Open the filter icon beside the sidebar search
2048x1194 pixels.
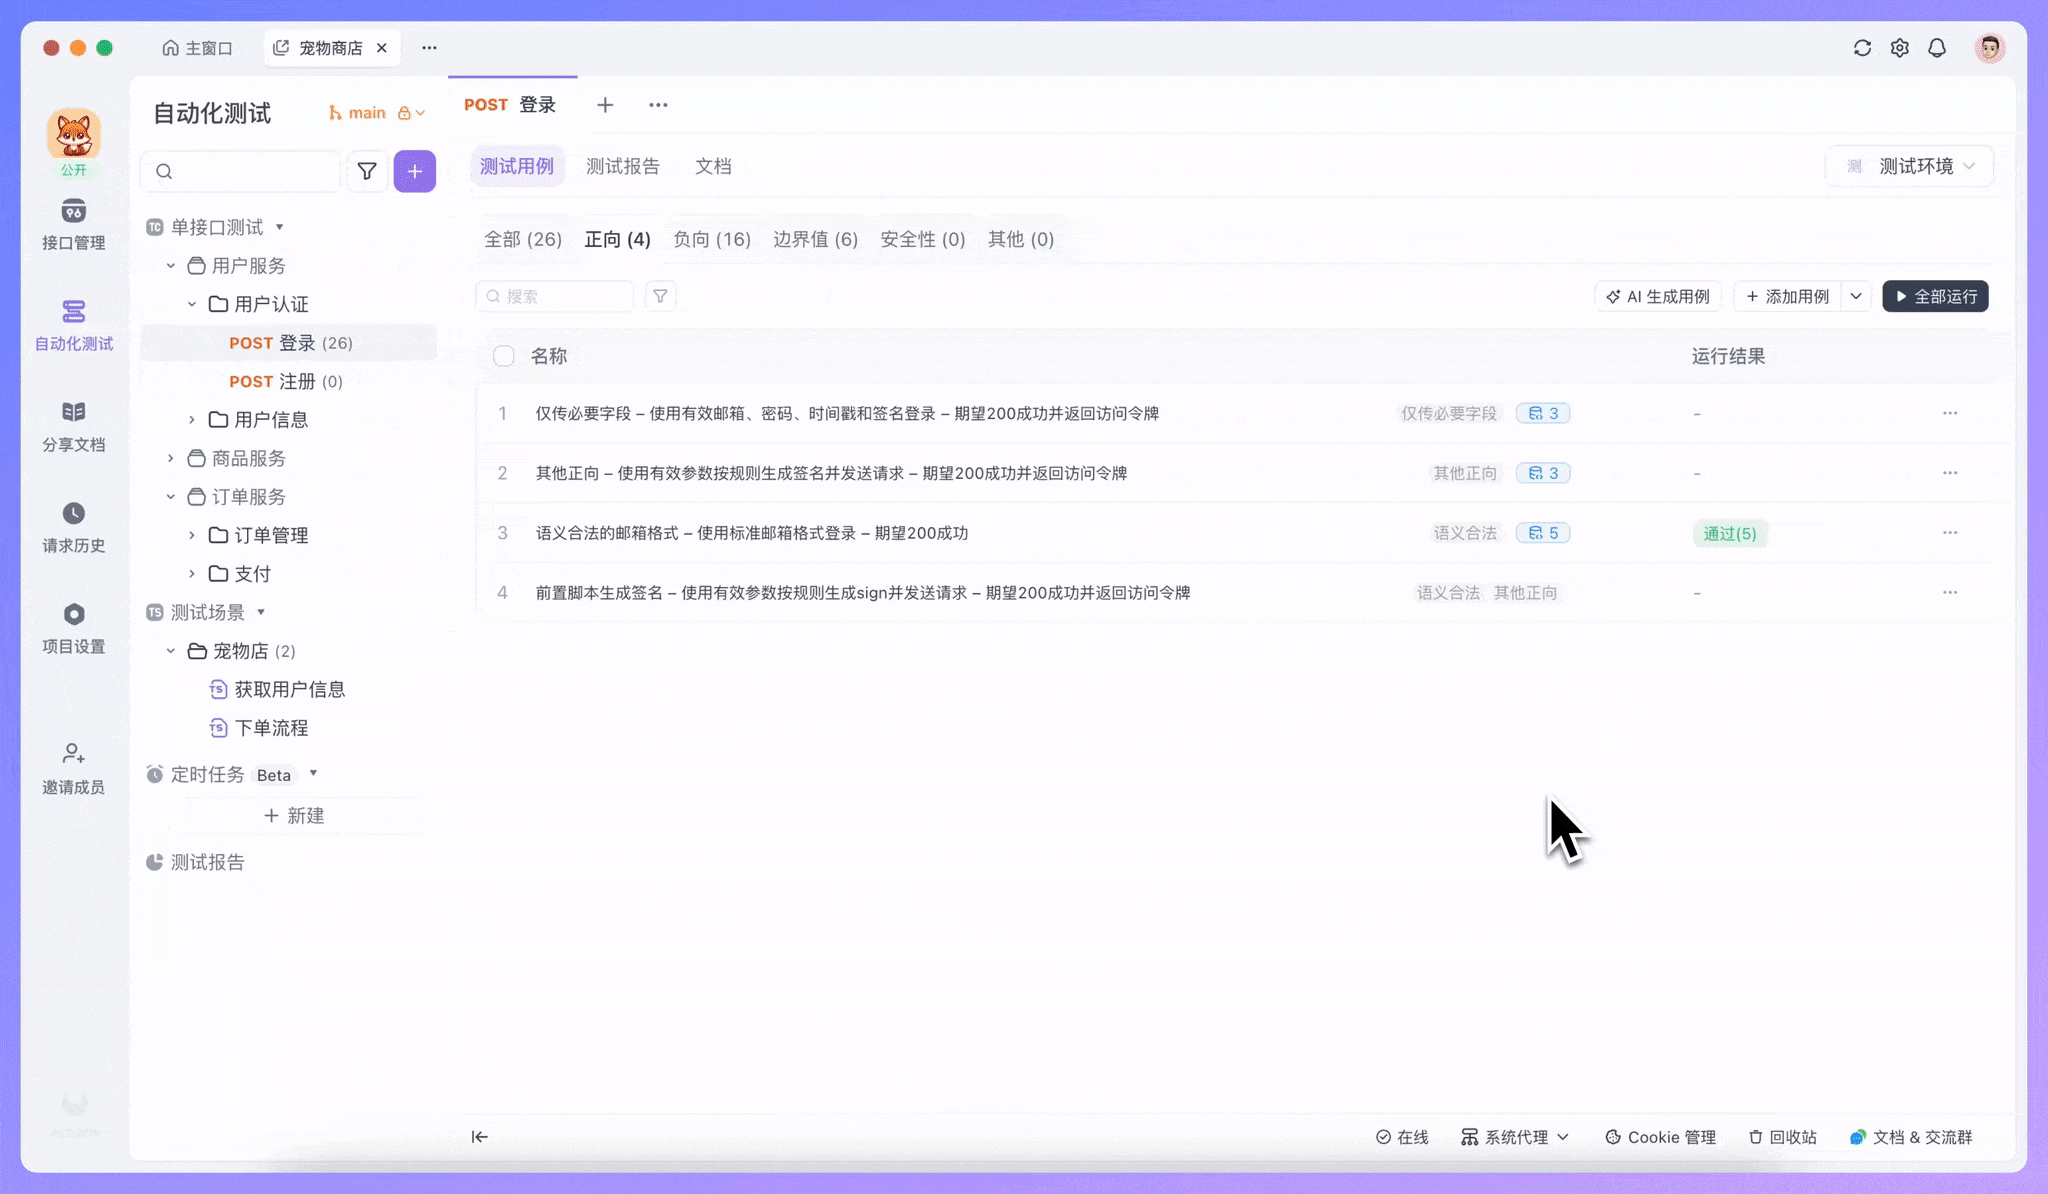click(x=367, y=171)
